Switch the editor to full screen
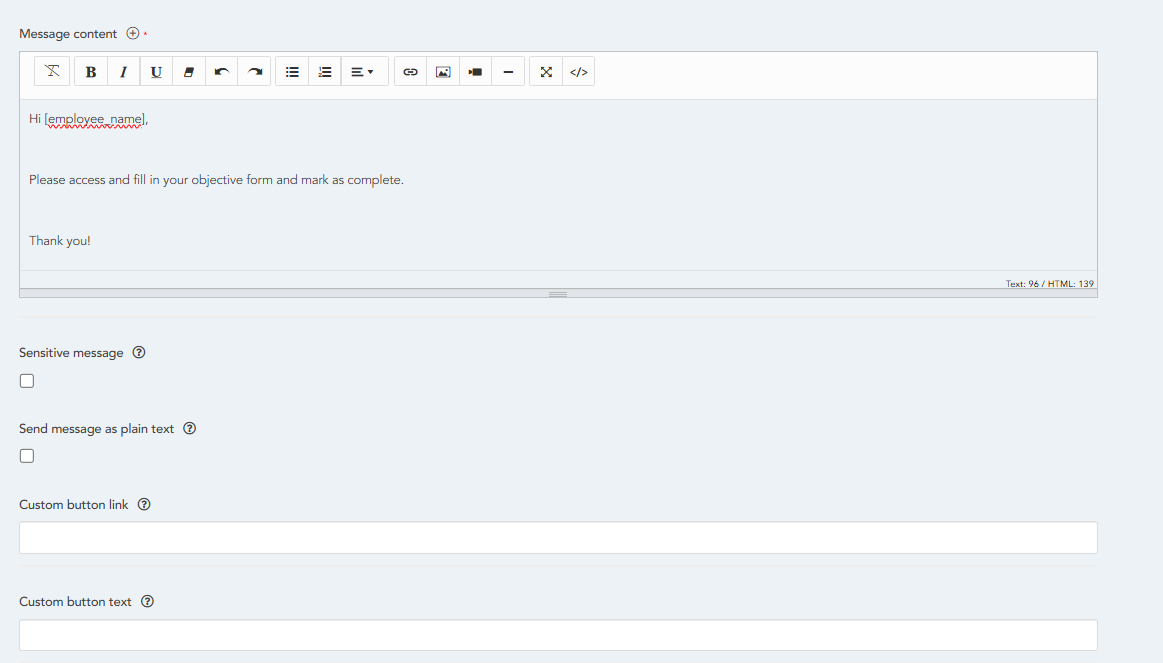The width and height of the screenshot is (1163, 663). [546, 72]
